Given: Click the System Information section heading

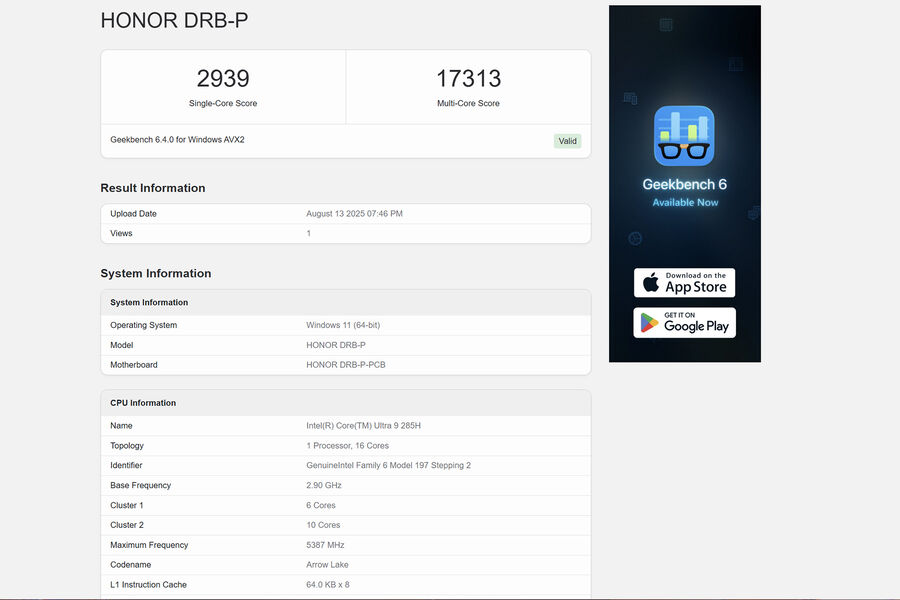Looking at the screenshot, I should tap(156, 273).
